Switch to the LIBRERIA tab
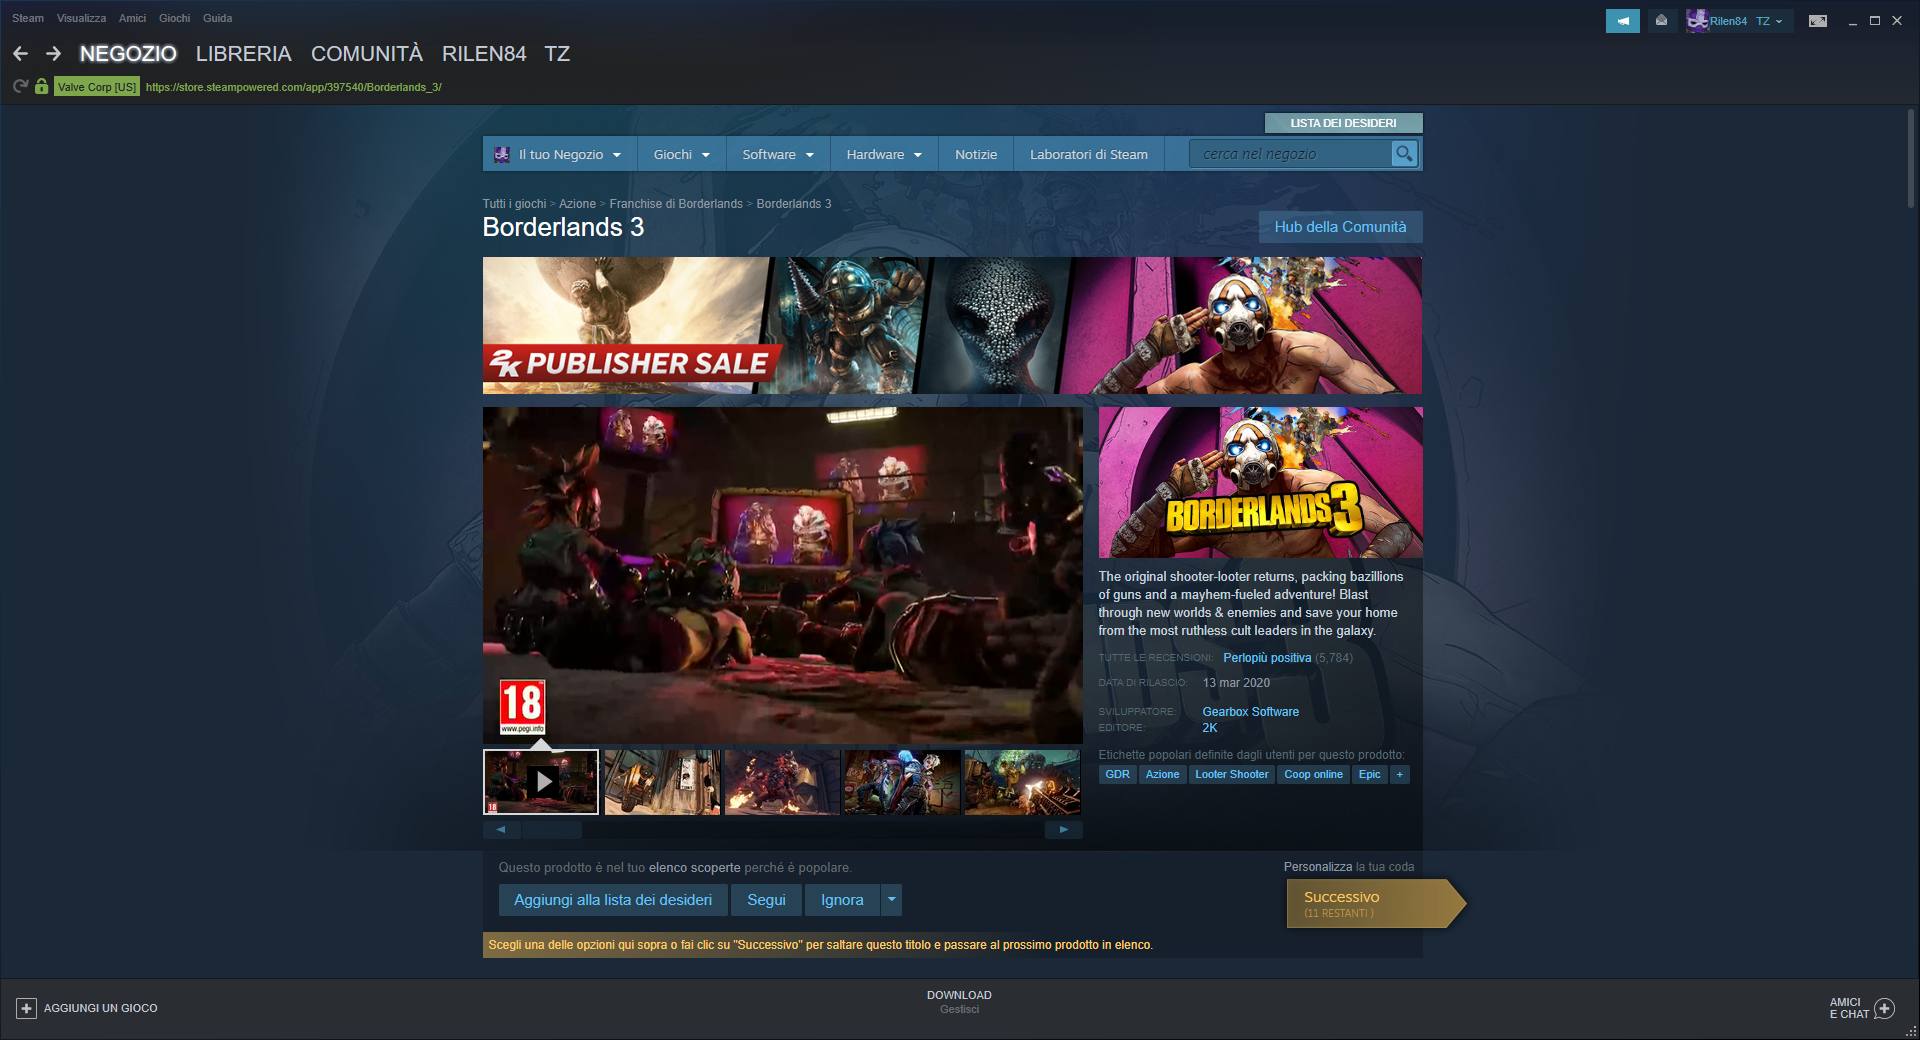Viewport: 1920px width, 1040px height. pyautogui.click(x=244, y=54)
